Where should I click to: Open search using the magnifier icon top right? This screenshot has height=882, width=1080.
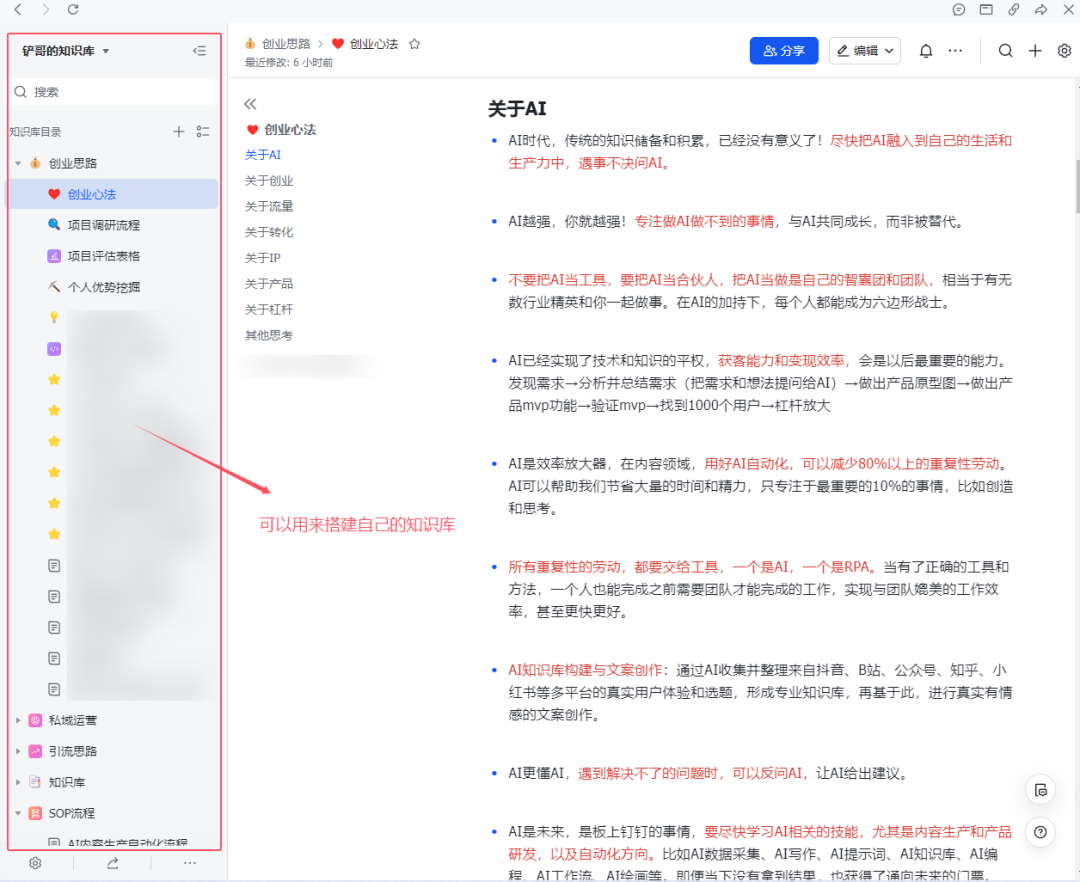click(1005, 50)
